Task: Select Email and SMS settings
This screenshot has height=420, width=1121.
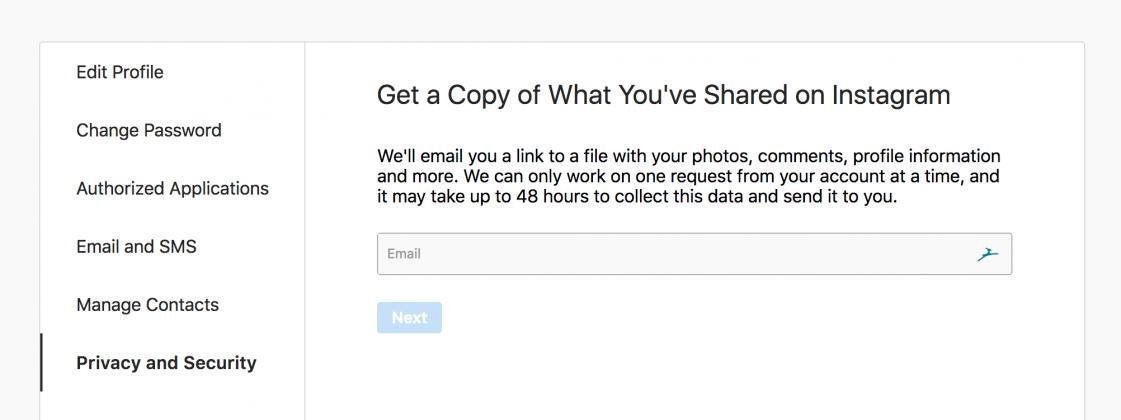Action: click(x=136, y=246)
